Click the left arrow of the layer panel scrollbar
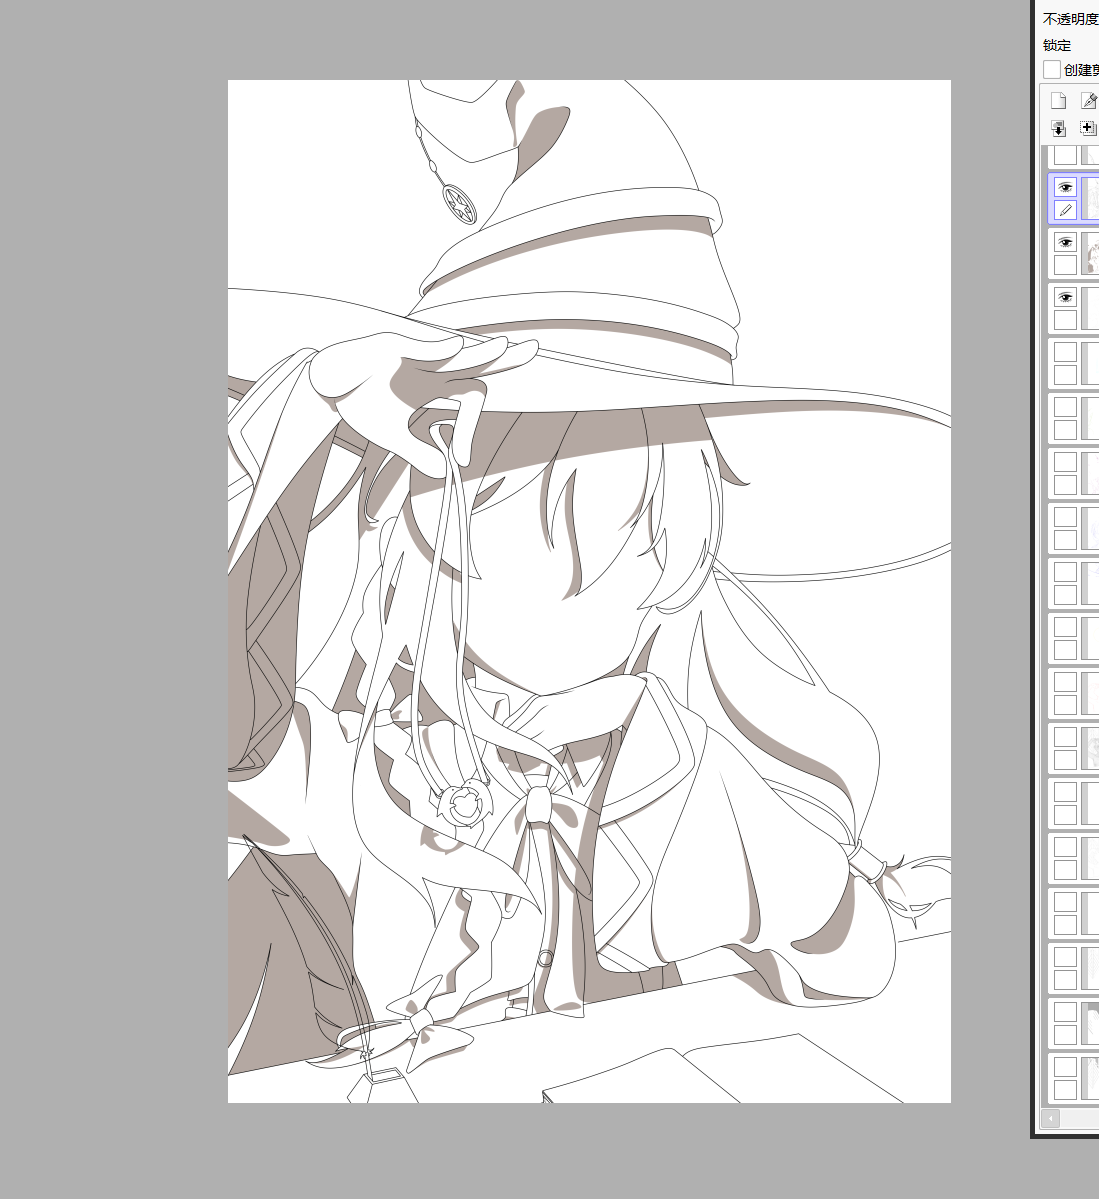 coord(1050,1117)
